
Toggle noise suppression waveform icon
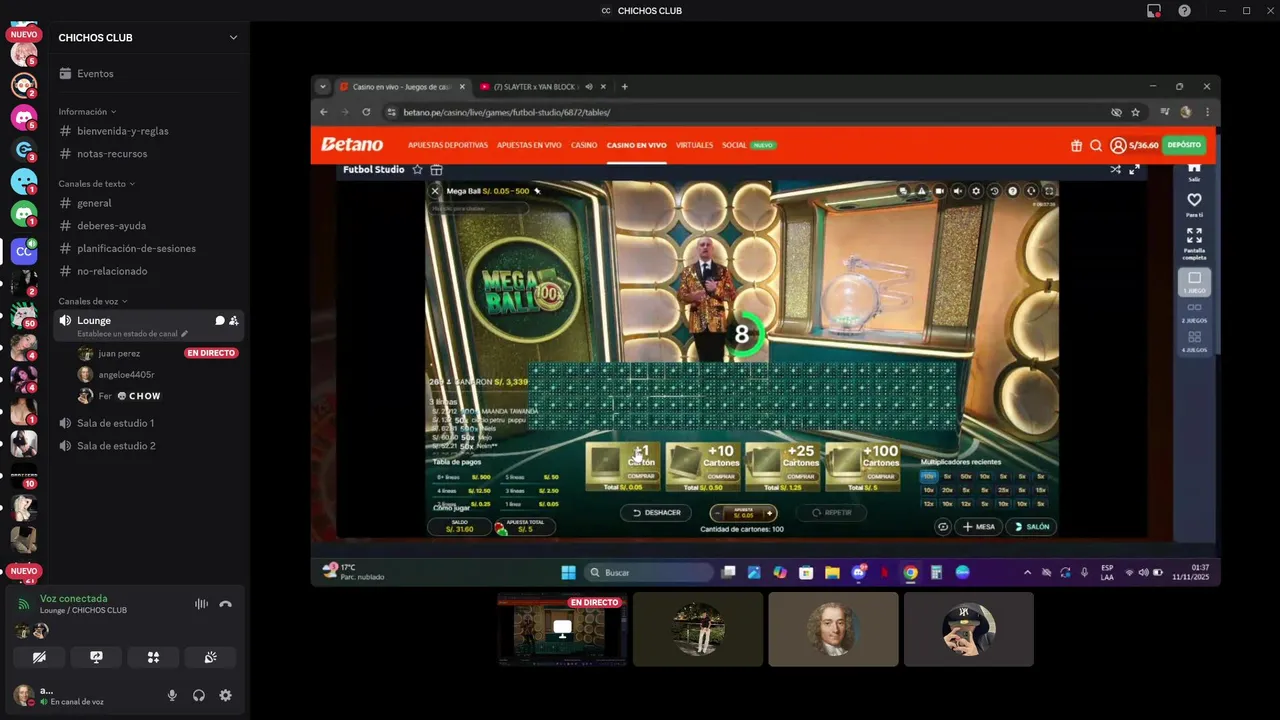(201, 604)
